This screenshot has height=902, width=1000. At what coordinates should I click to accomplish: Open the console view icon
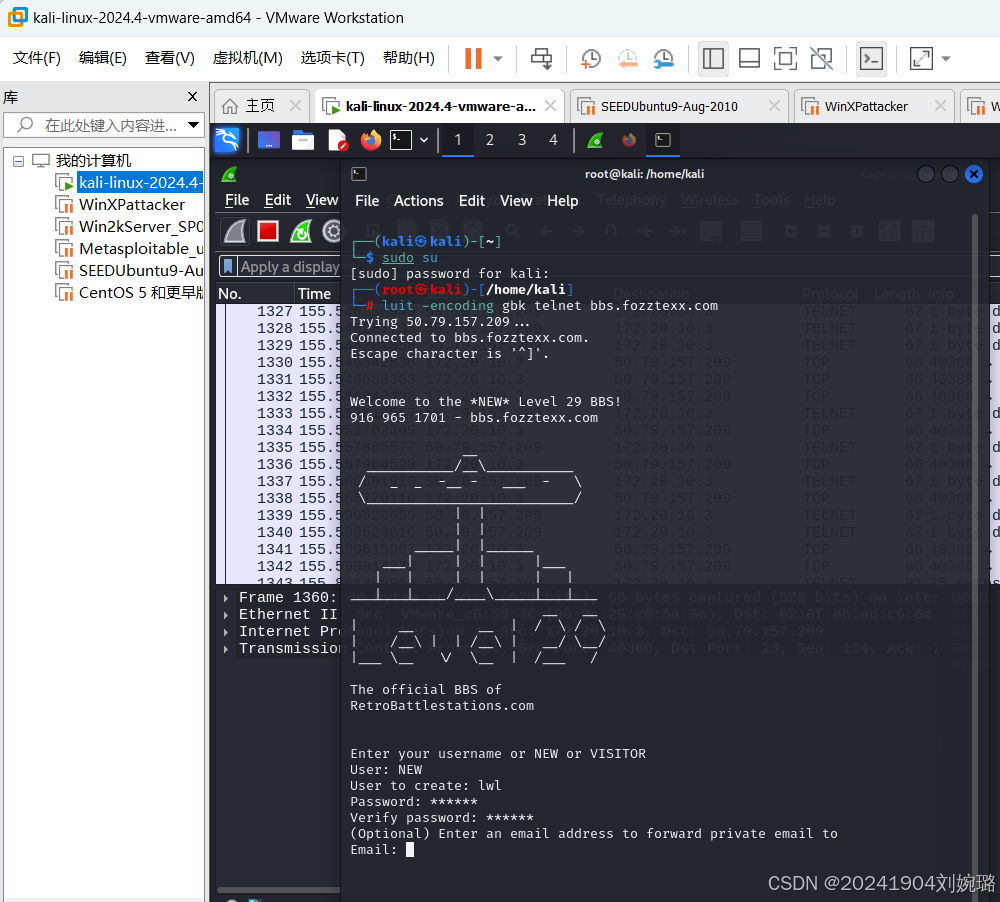click(871, 59)
